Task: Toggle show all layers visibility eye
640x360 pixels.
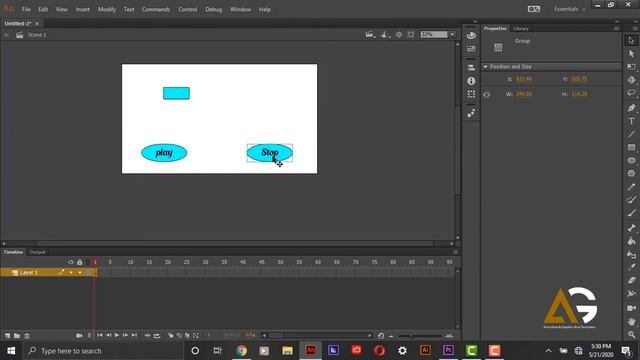Action: coord(71,262)
